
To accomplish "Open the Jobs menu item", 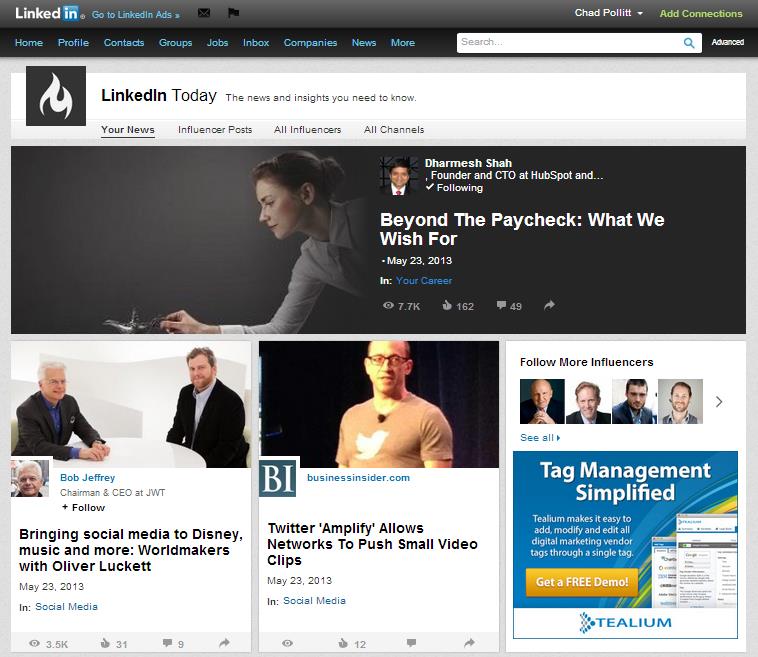I will [x=217, y=43].
